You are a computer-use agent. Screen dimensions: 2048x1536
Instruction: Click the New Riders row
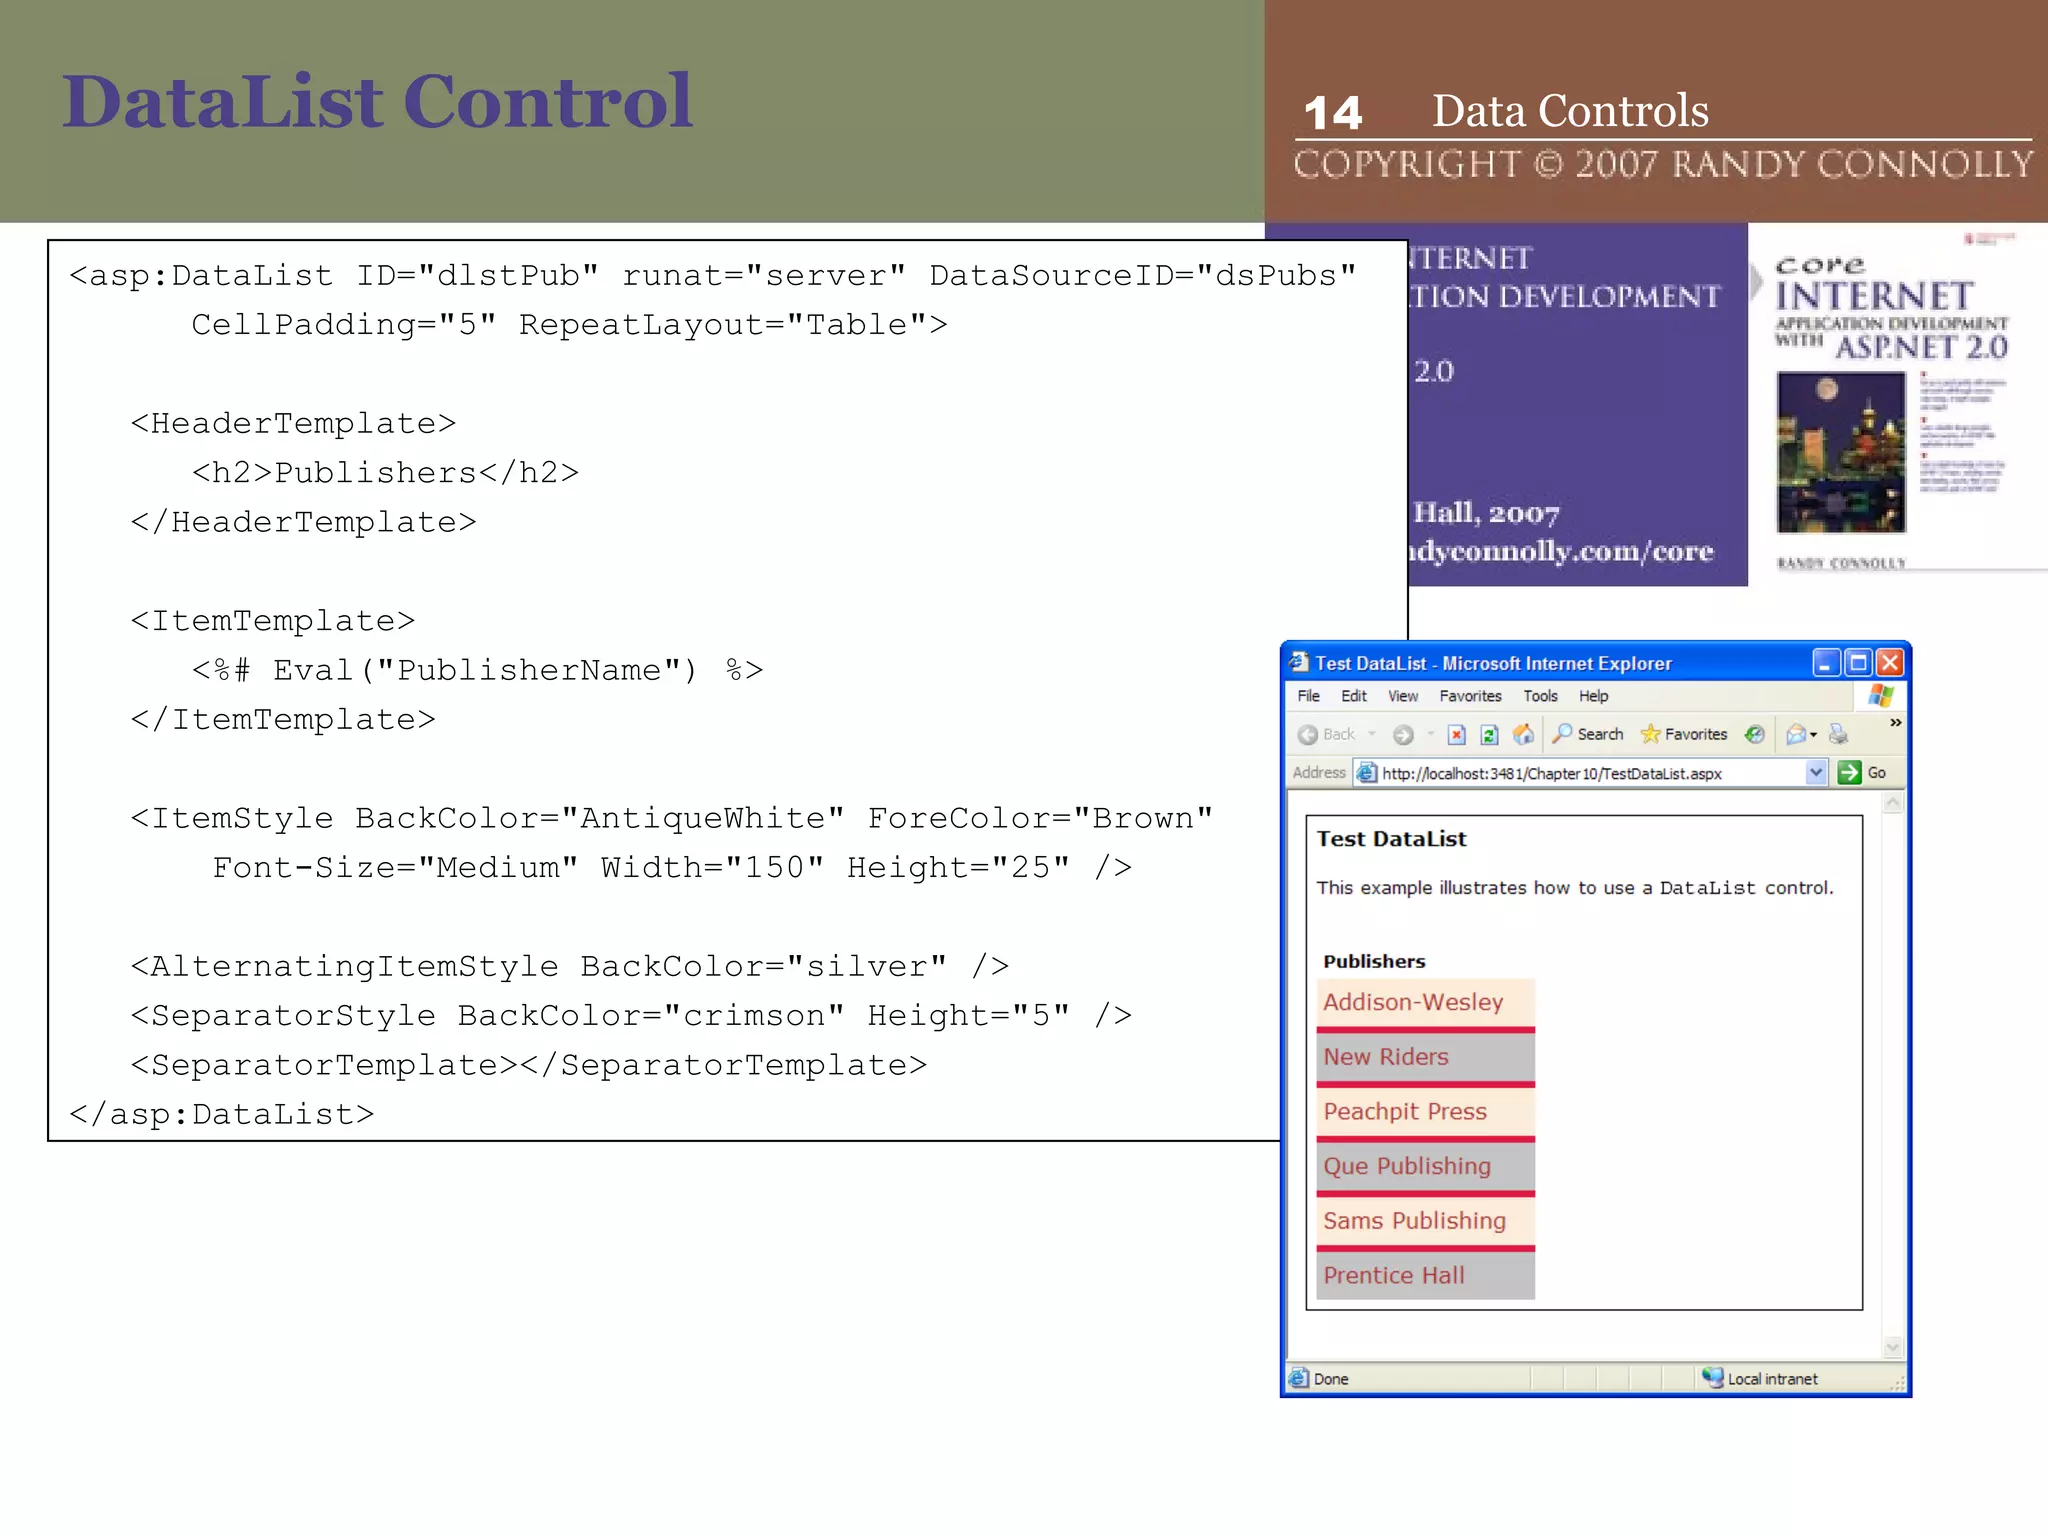point(1425,1057)
